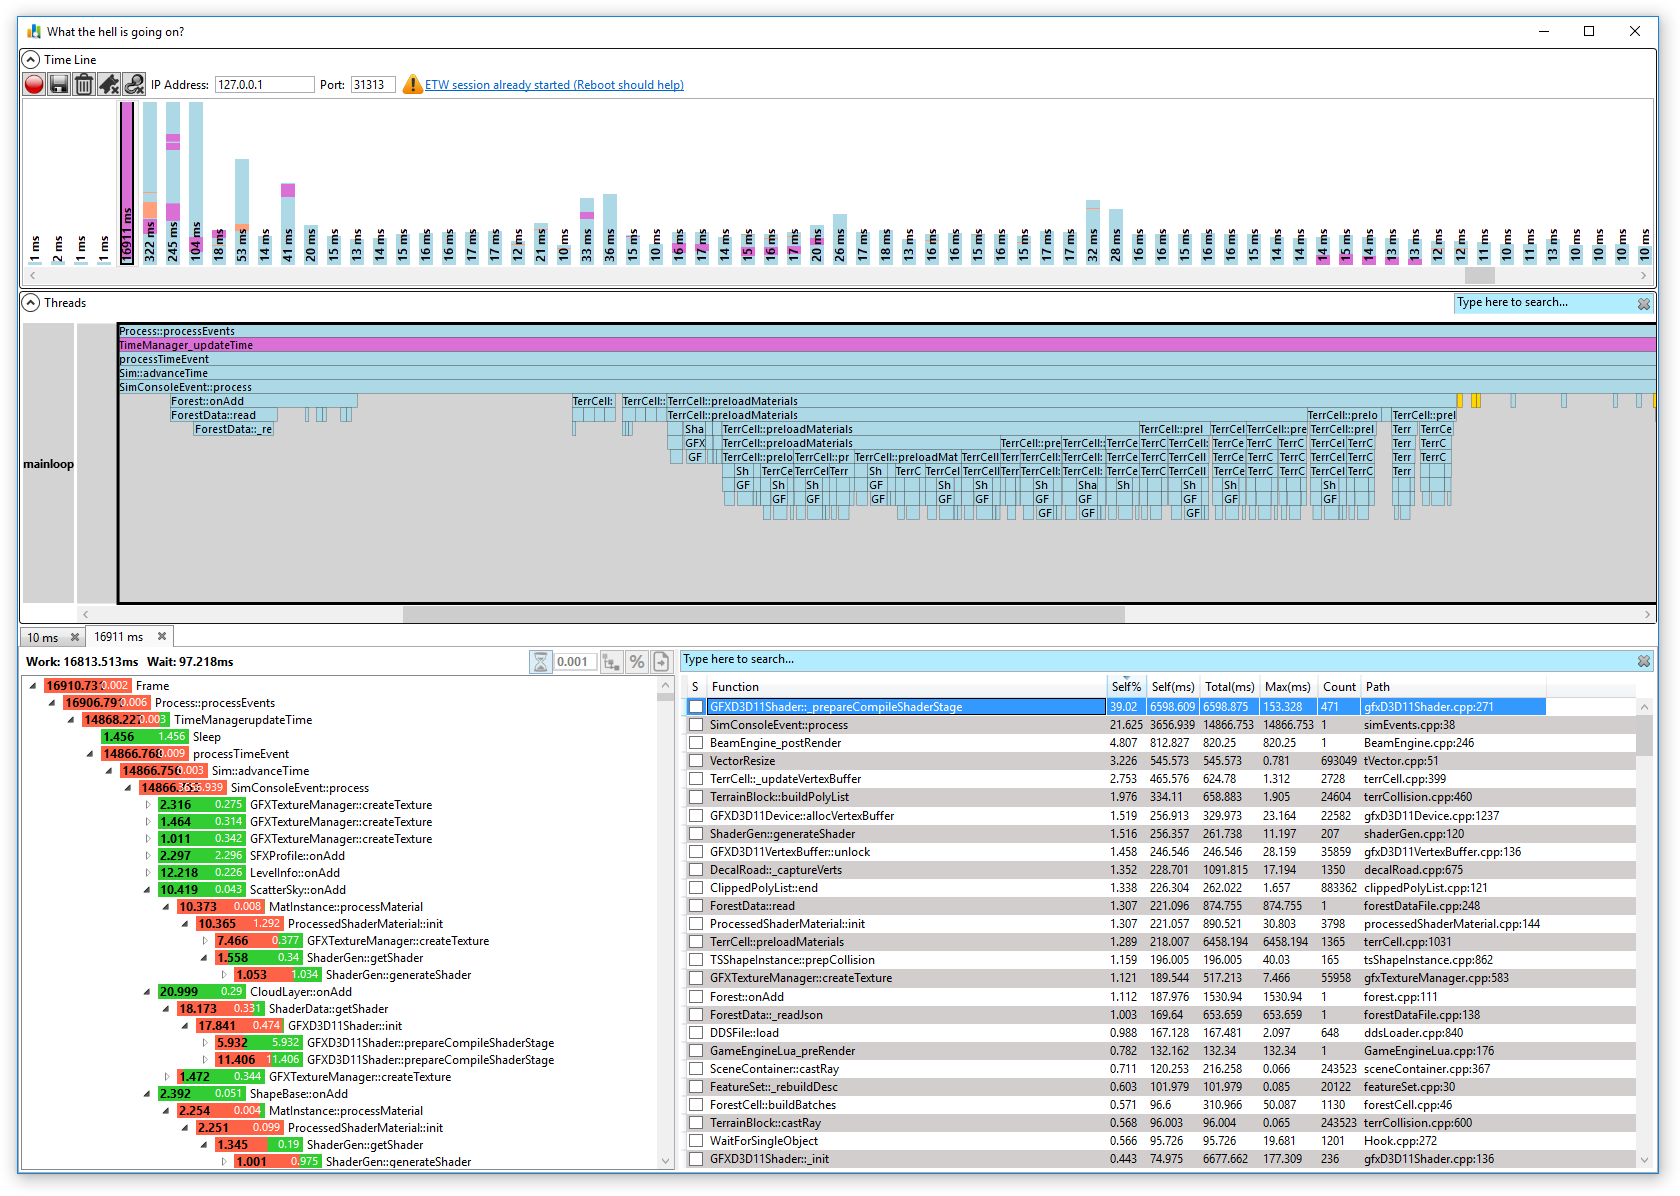The width and height of the screenshot is (1680, 1196).
Task: Click the export document arrow icon
Action: [661, 662]
